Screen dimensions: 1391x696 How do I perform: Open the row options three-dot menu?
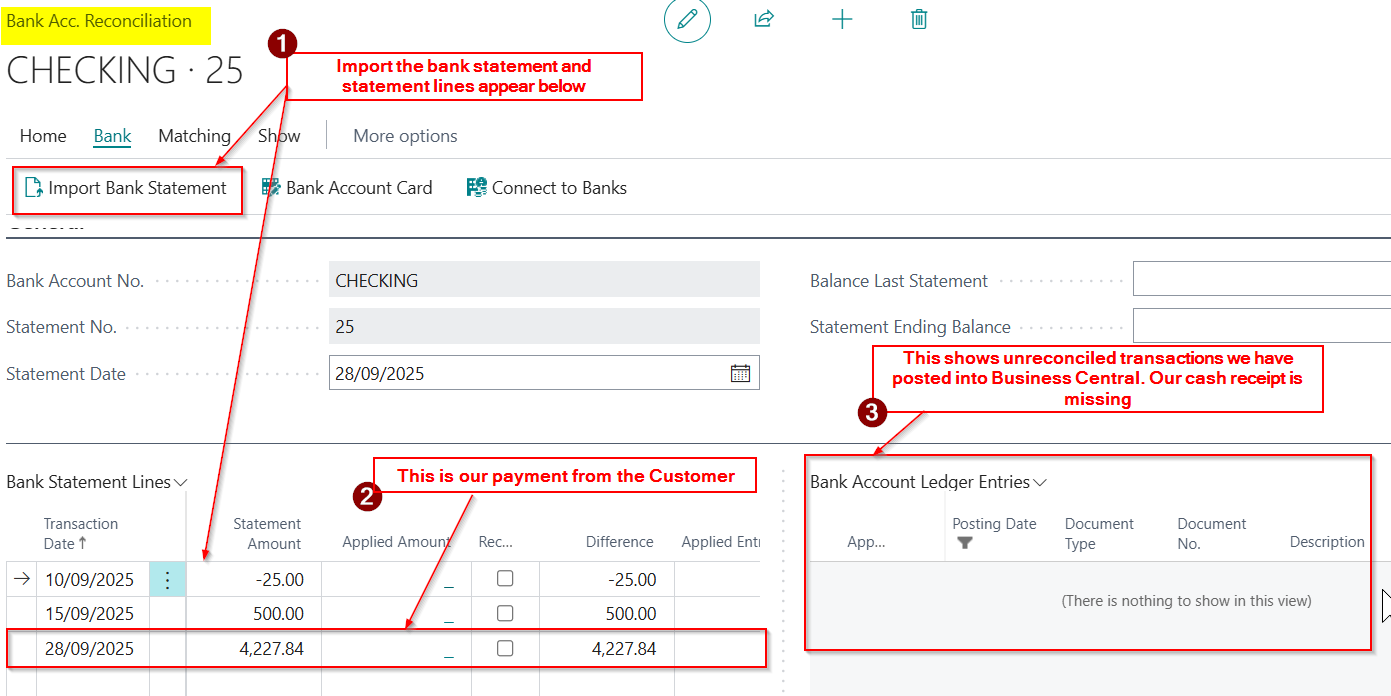[167, 580]
